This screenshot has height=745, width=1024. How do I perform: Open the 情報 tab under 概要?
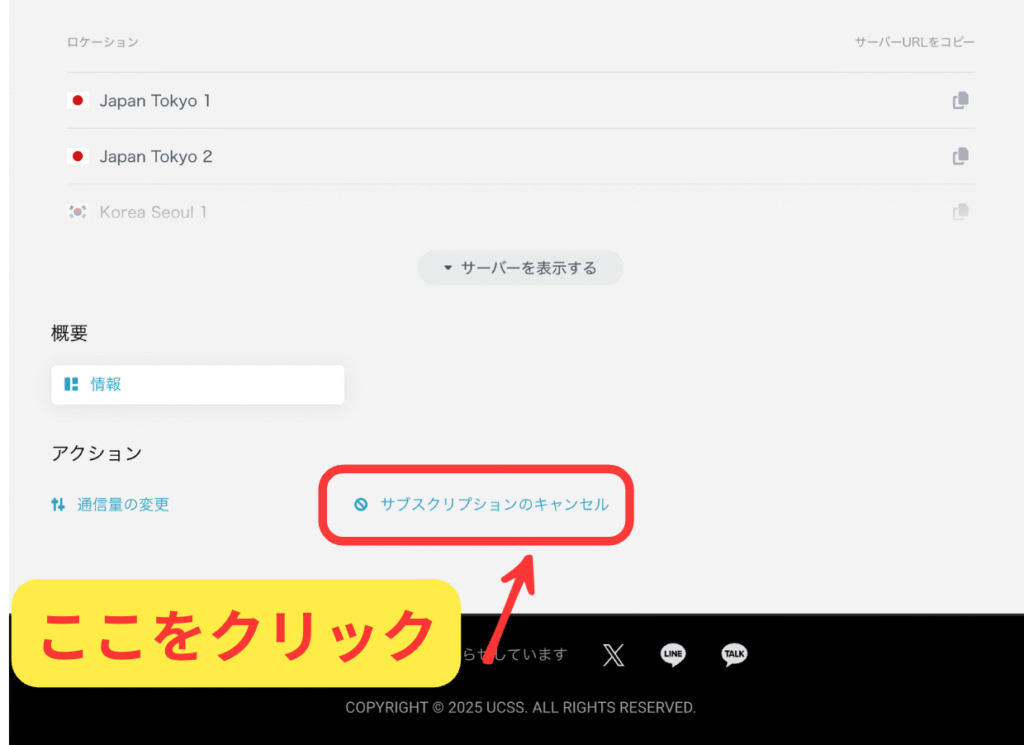(x=106, y=384)
